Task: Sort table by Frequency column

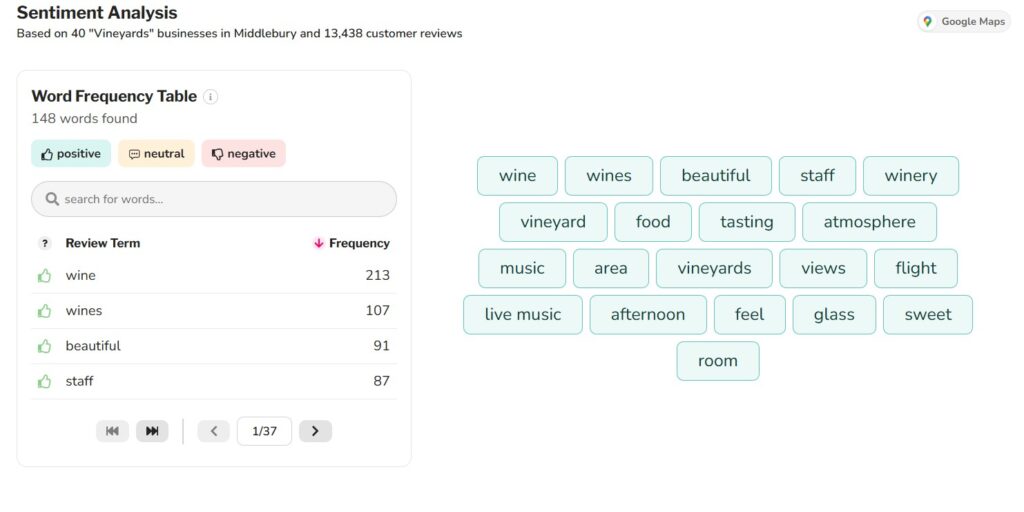Action: click(352, 243)
